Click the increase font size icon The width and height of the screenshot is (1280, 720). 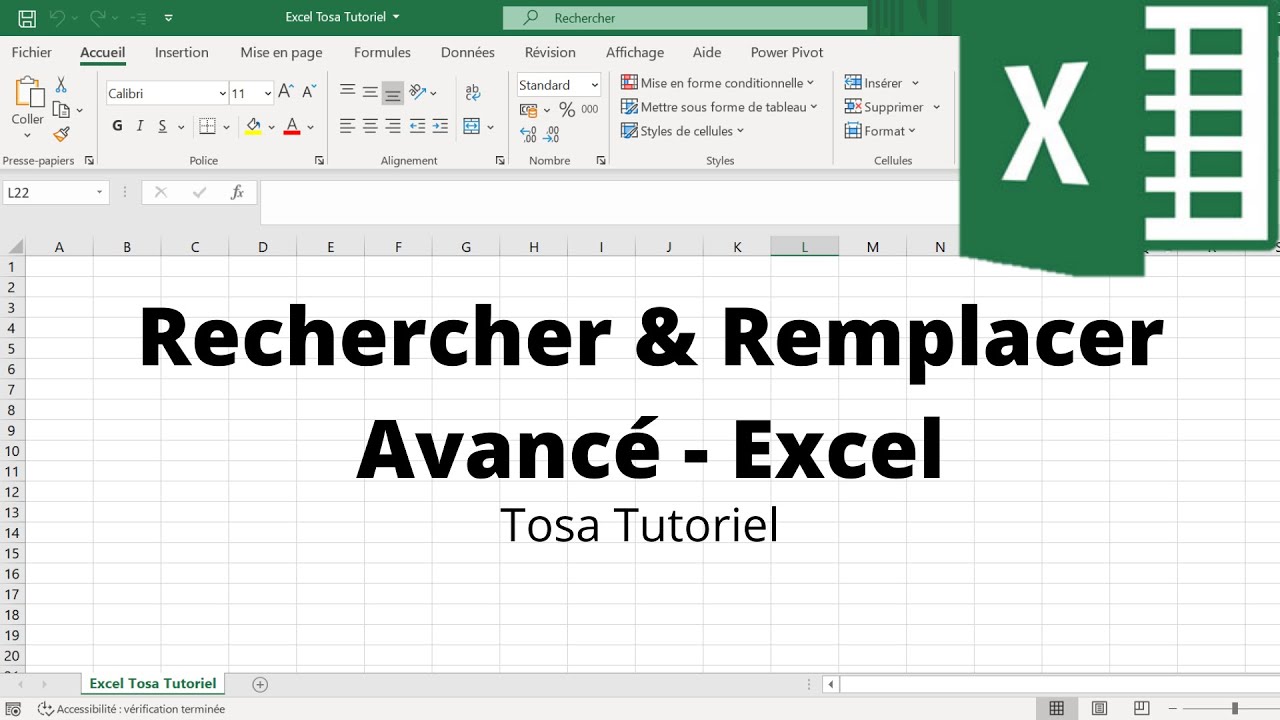(286, 92)
